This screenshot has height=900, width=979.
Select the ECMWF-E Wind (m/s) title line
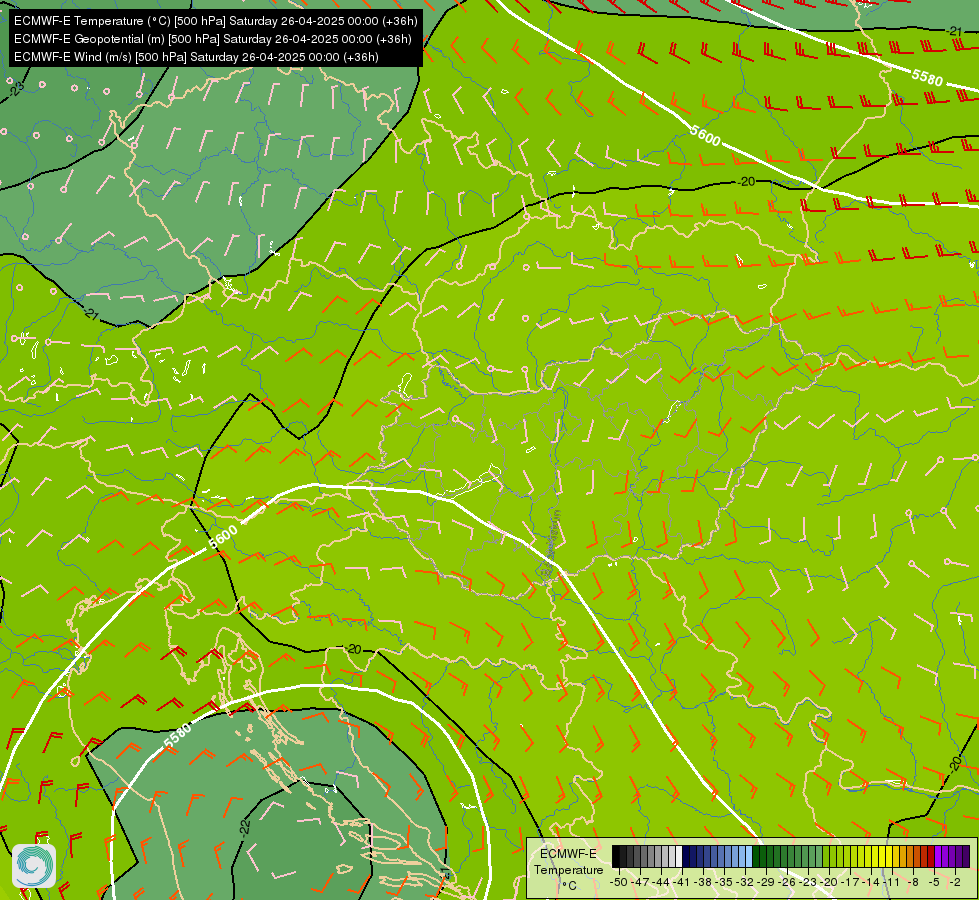196,57
